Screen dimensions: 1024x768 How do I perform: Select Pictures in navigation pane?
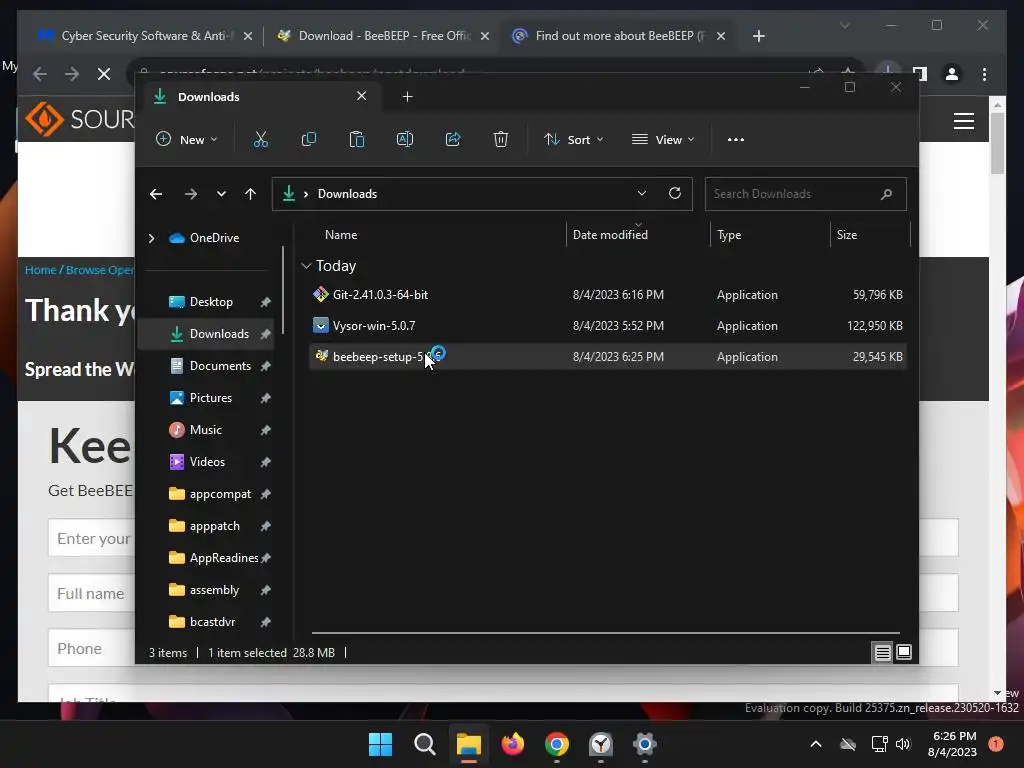pos(210,398)
